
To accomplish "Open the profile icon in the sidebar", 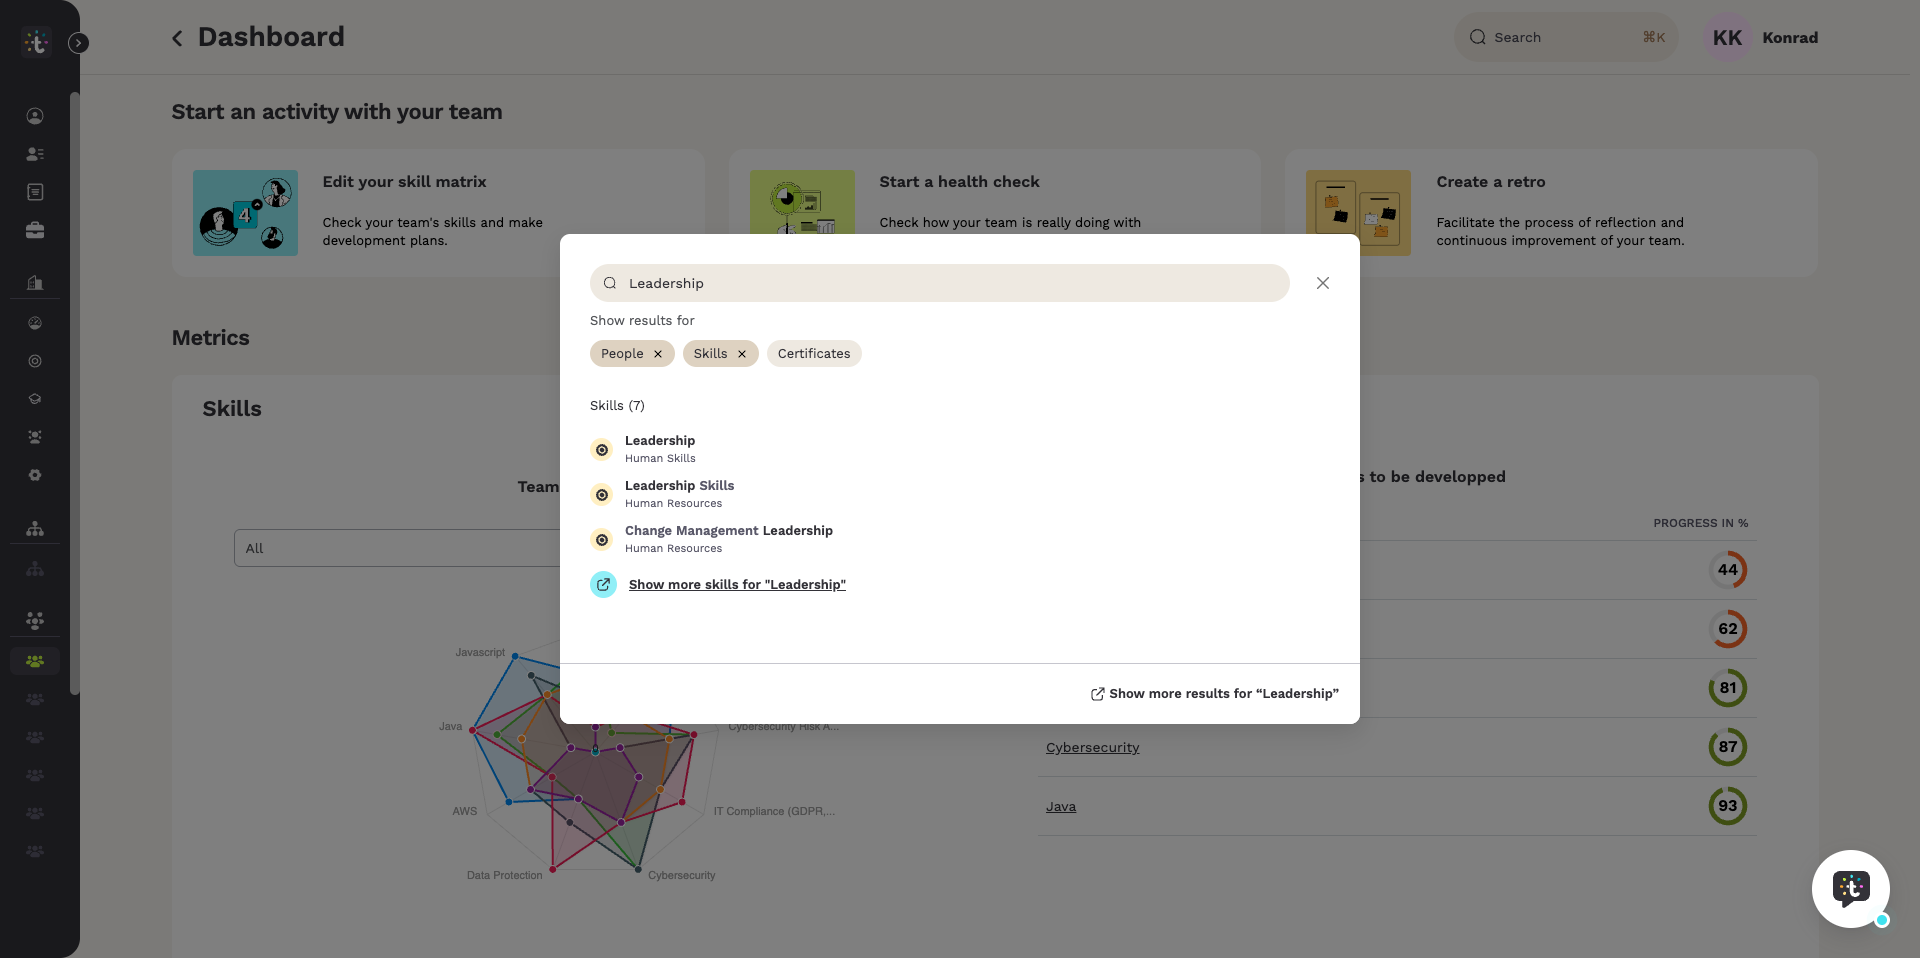I will [x=35, y=116].
